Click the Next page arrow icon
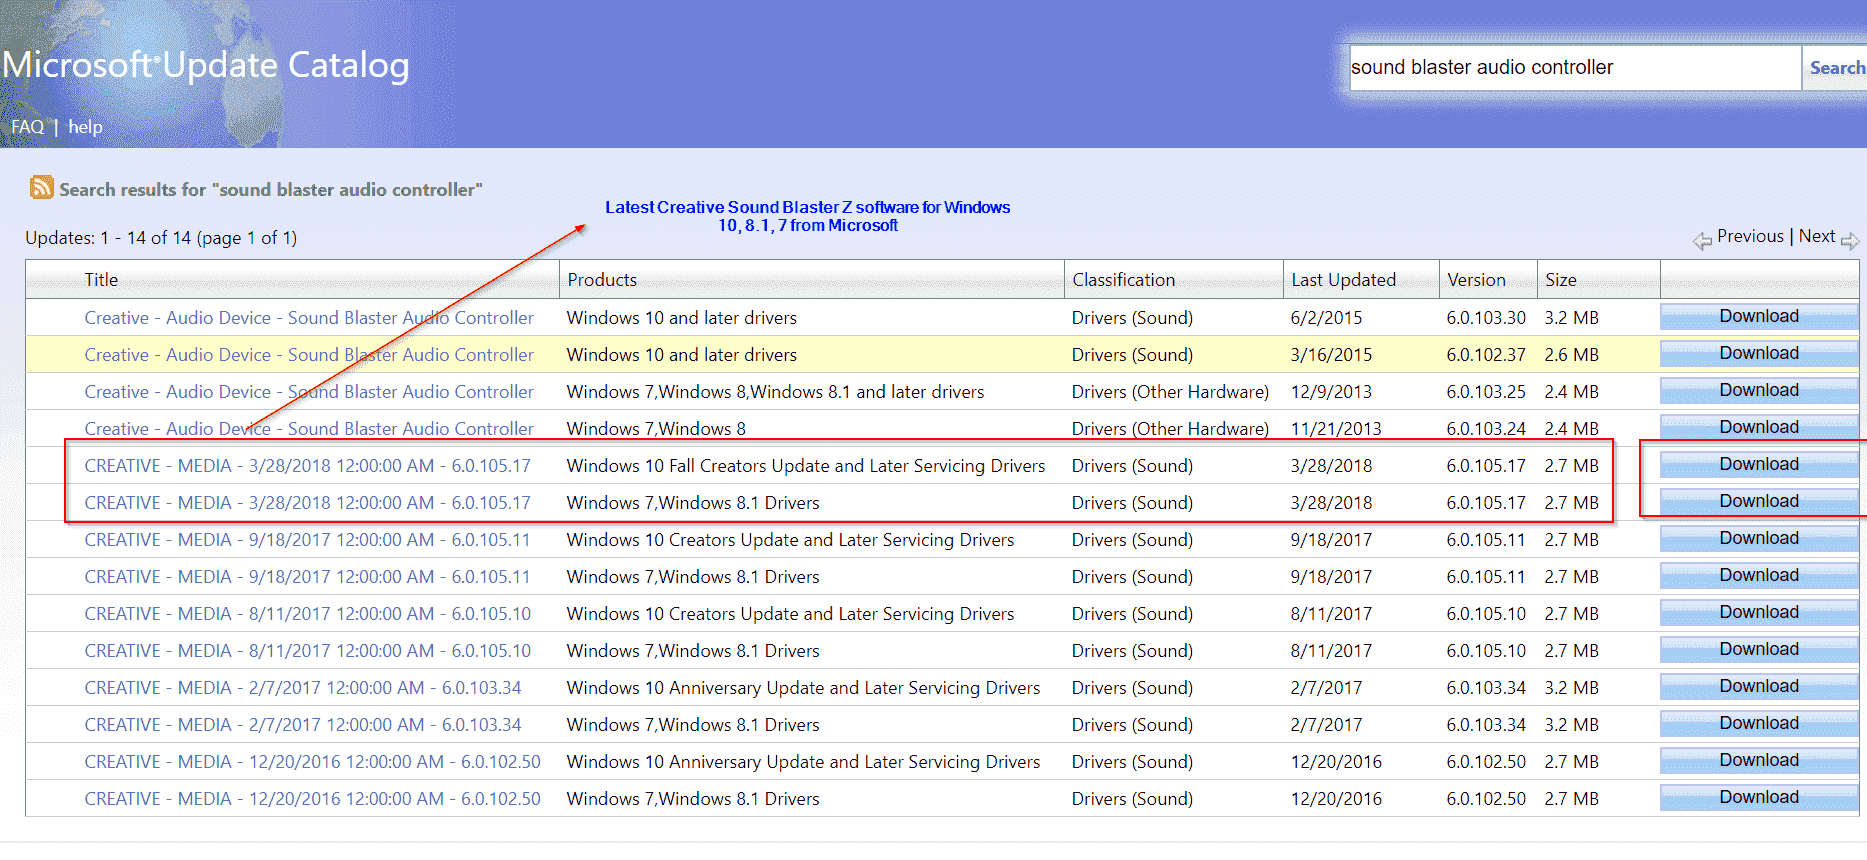The image size is (1867, 860). pos(1849,240)
